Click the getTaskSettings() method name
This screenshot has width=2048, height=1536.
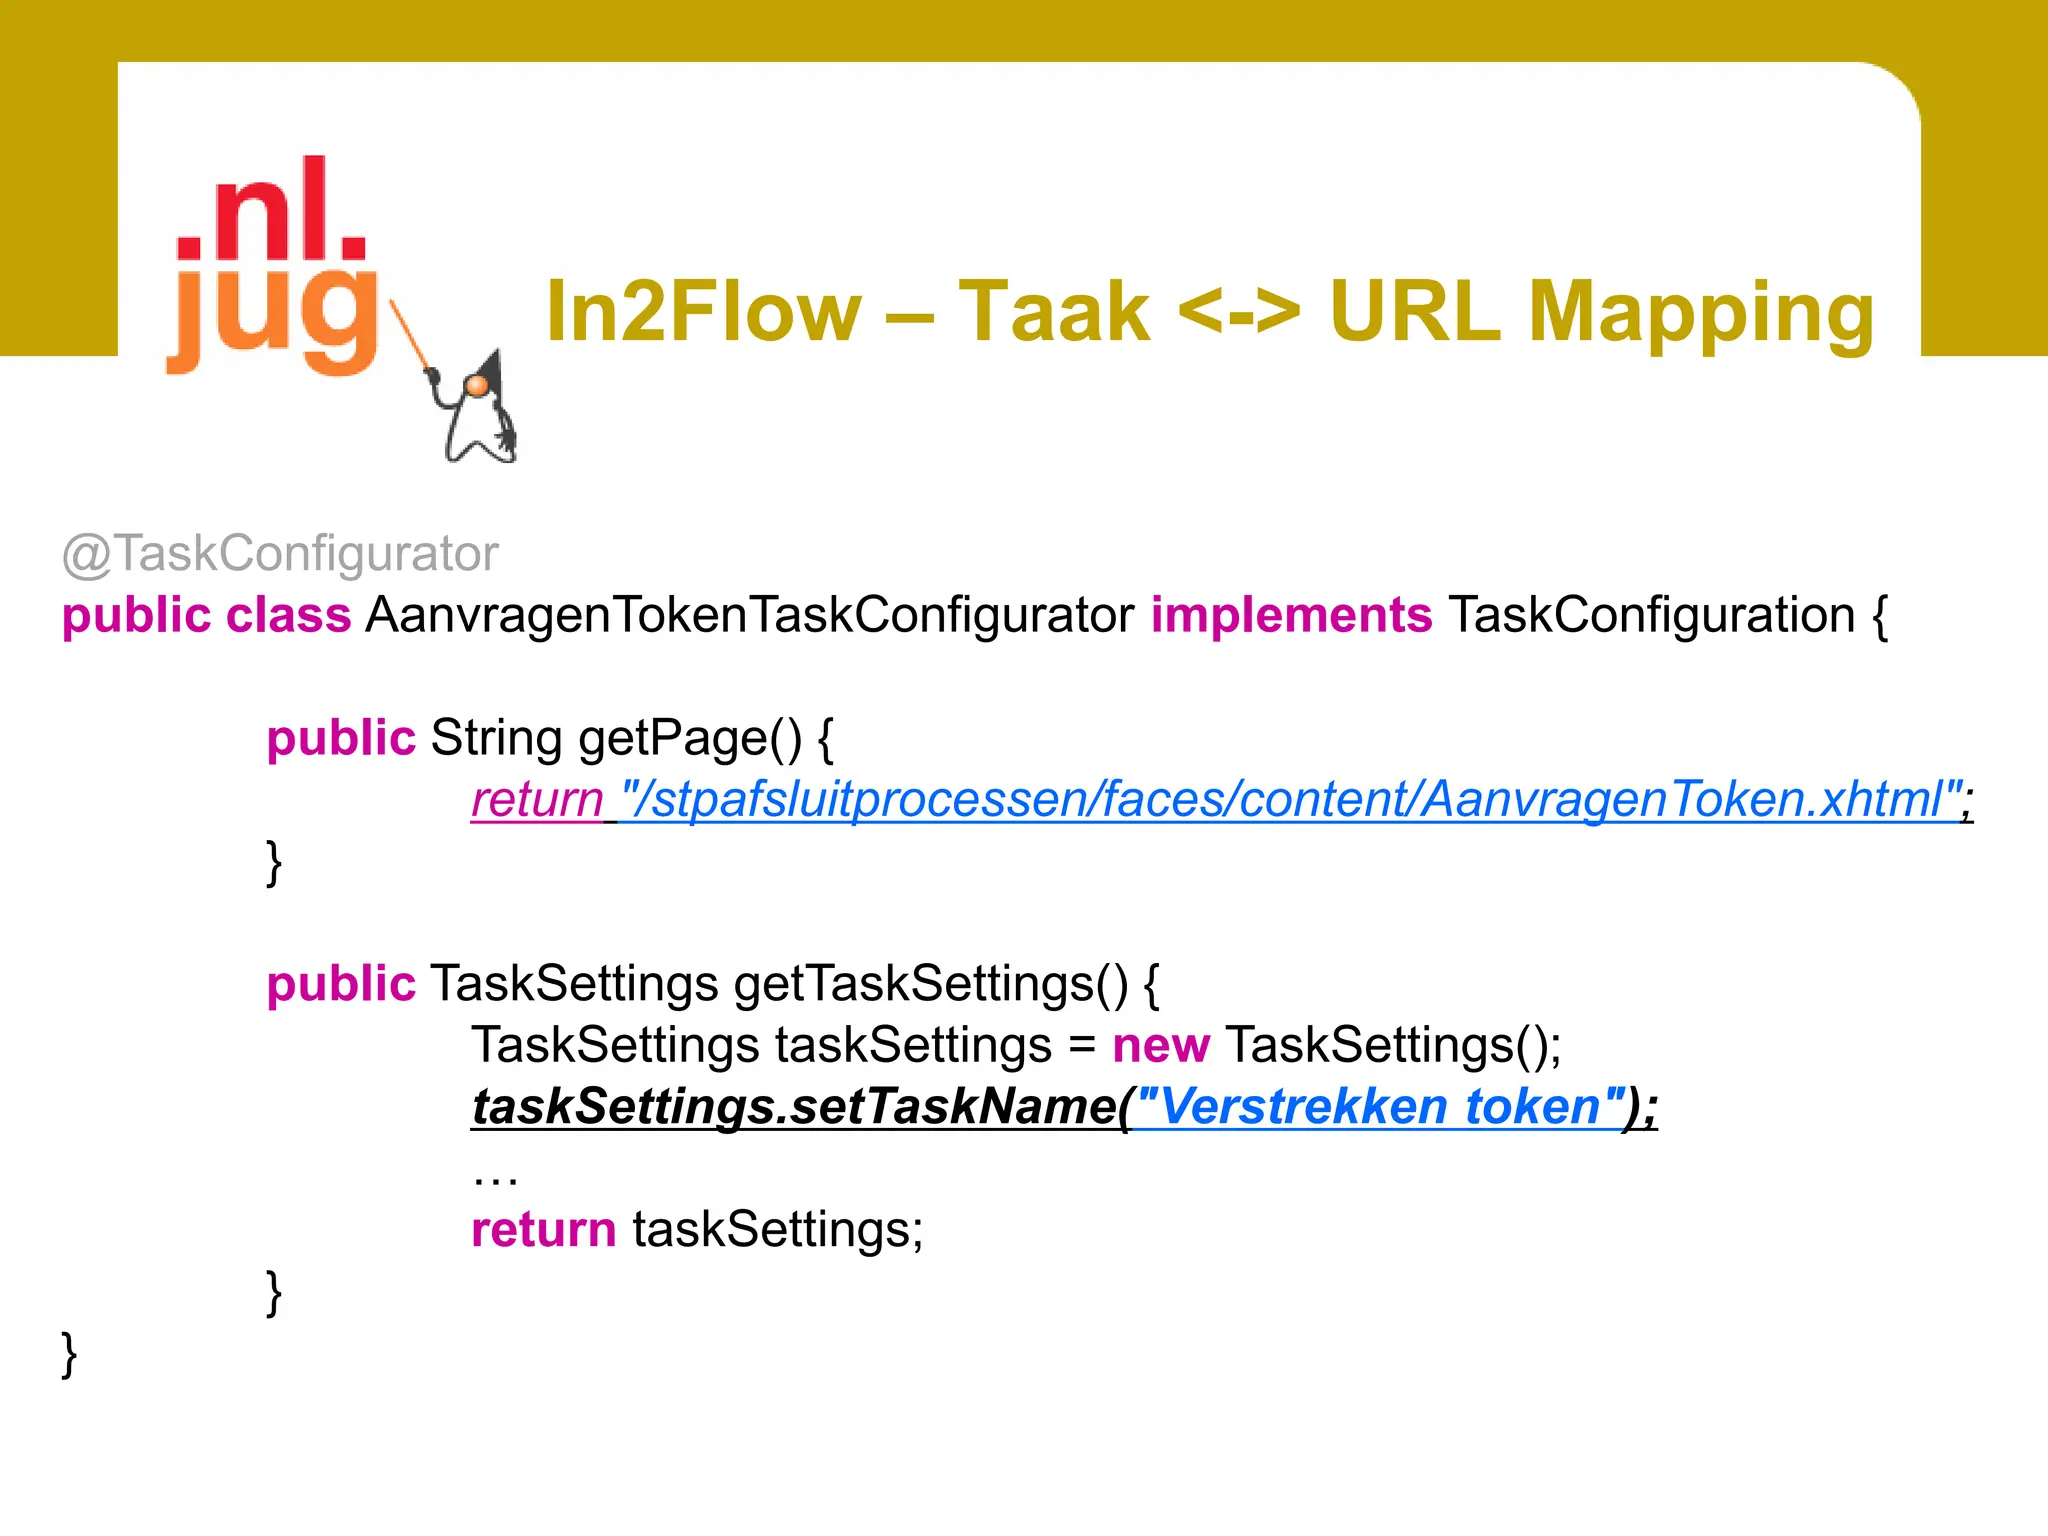[x=930, y=984]
